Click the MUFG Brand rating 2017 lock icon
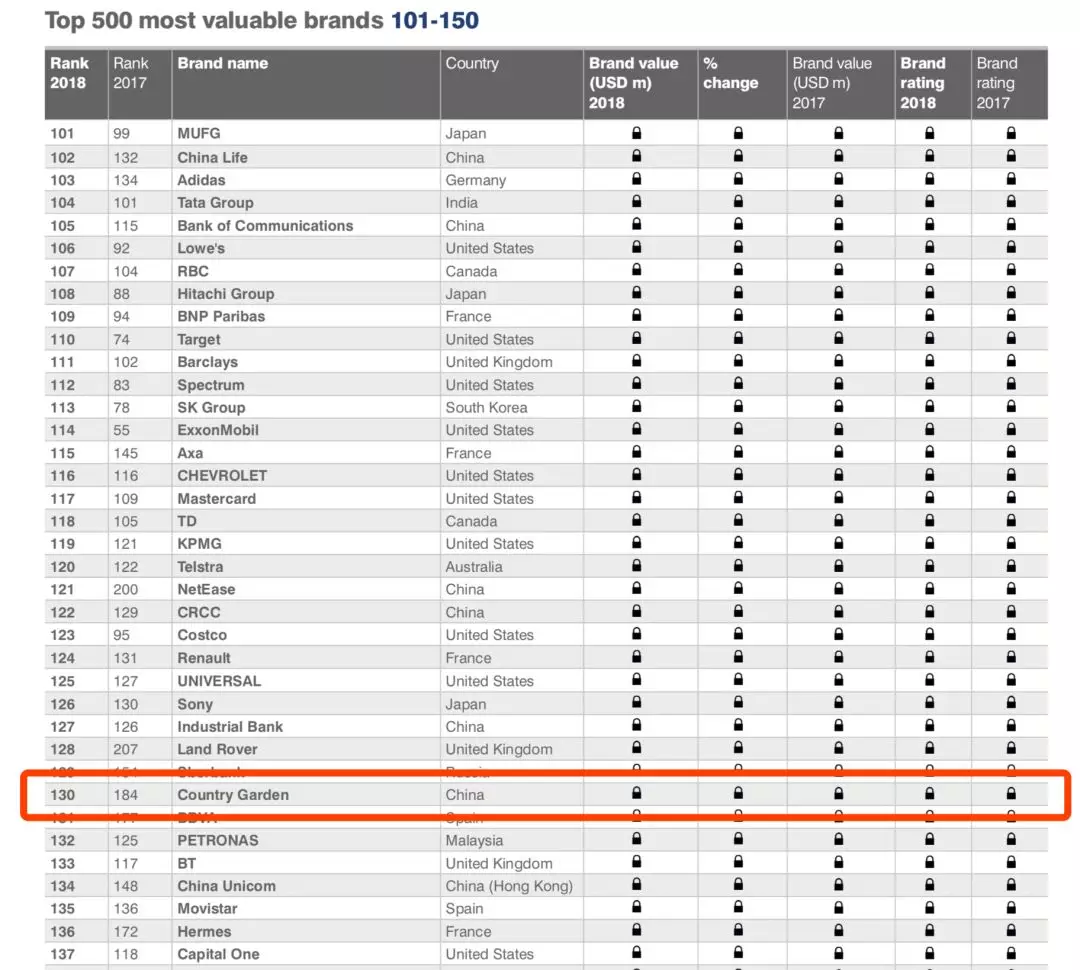 coord(1011,133)
